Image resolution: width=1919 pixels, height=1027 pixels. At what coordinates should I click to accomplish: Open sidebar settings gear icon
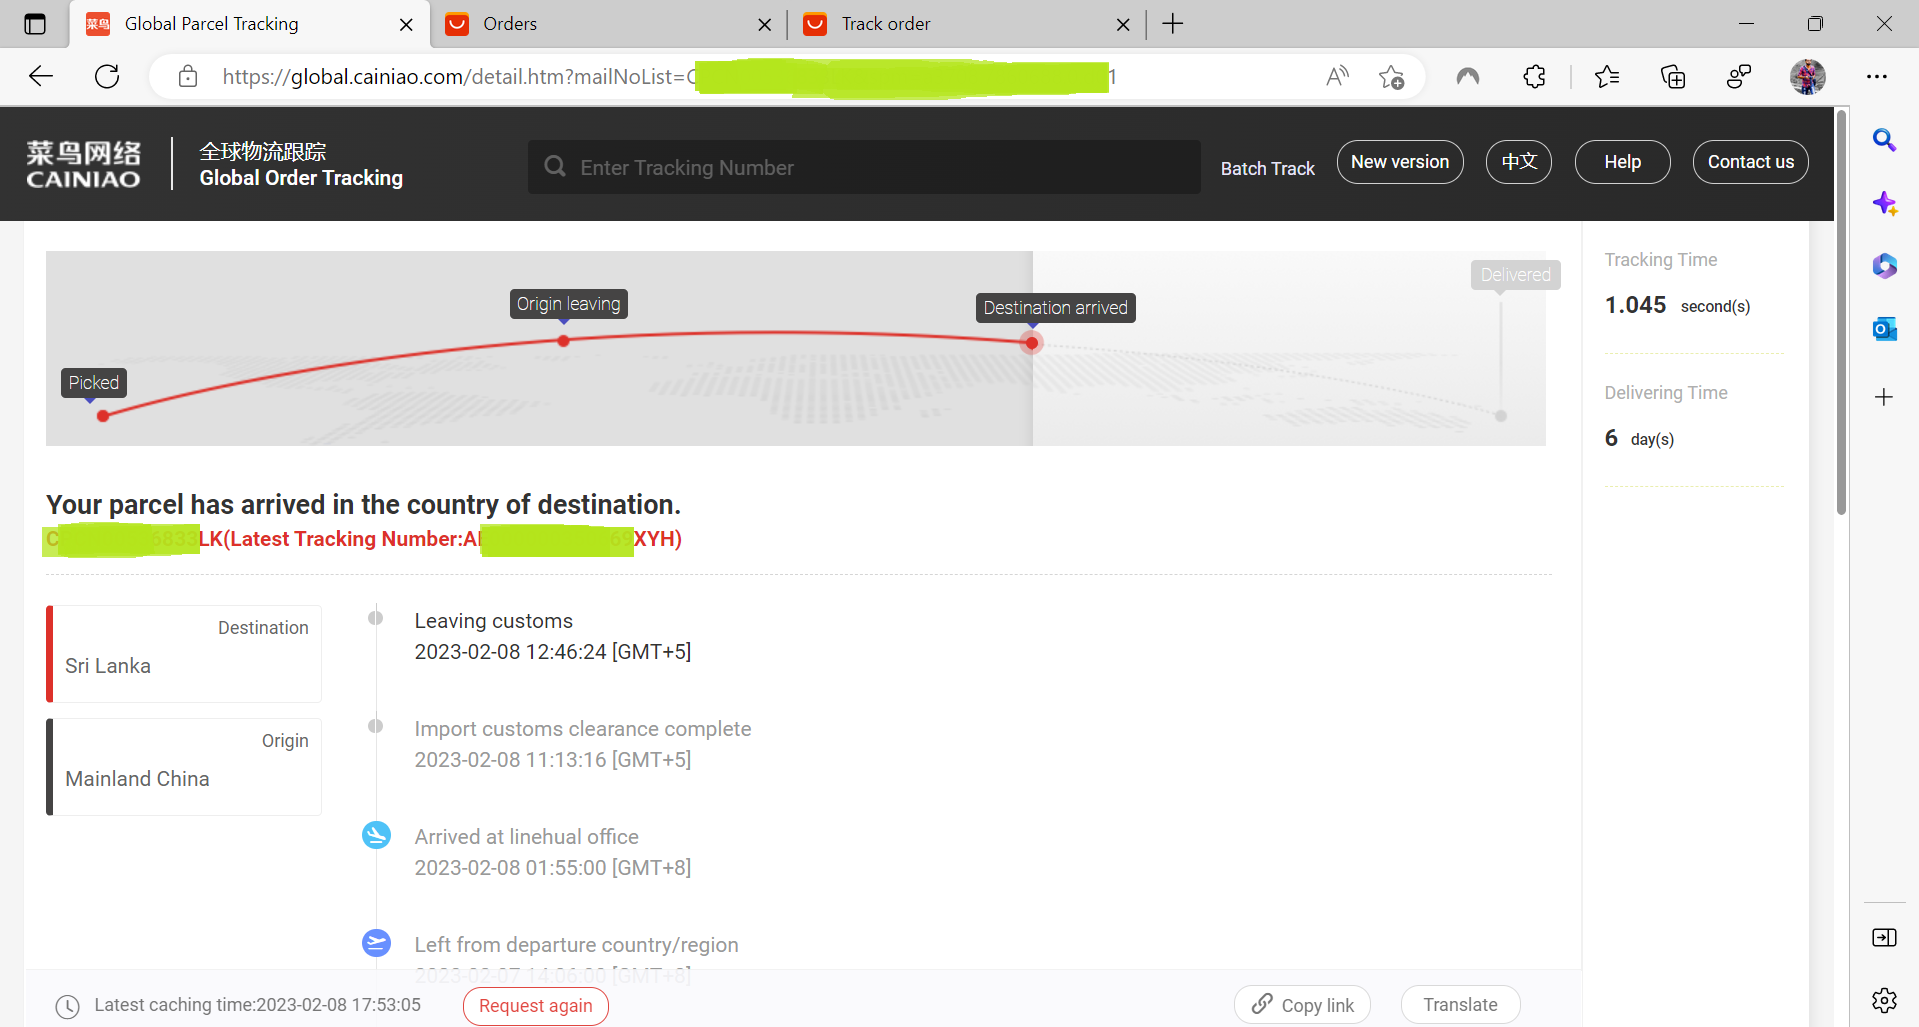pyautogui.click(x=1884, y=999)
